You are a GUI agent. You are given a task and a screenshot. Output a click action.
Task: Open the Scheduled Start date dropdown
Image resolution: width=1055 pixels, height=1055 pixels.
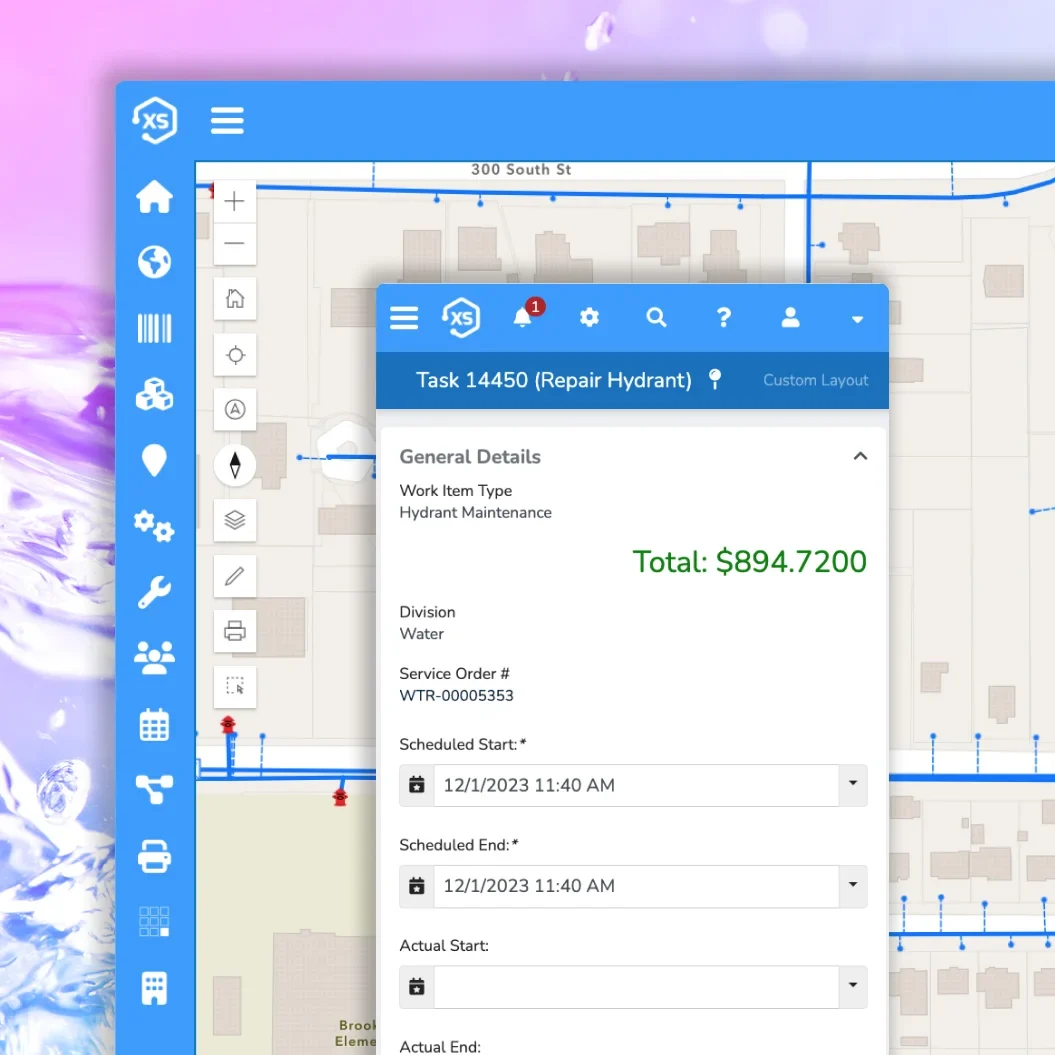click(852, 785)
